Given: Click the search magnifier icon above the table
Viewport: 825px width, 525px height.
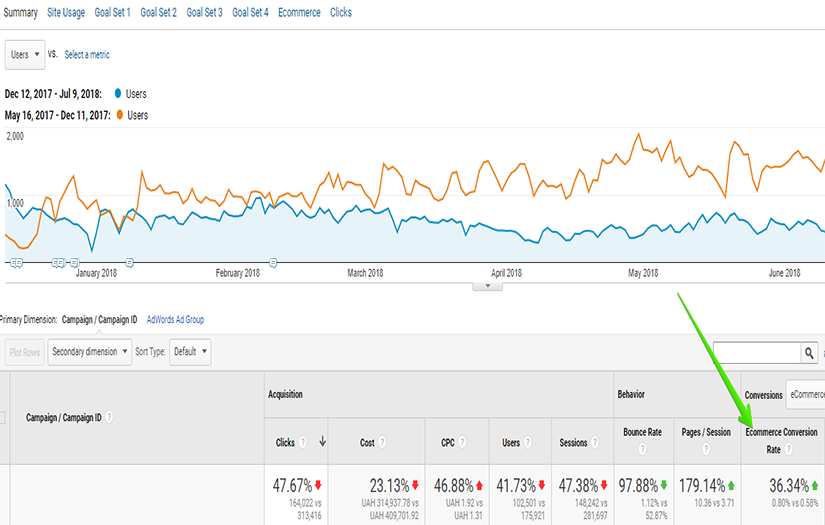Looking at the screenshot, I should [809, 353].
